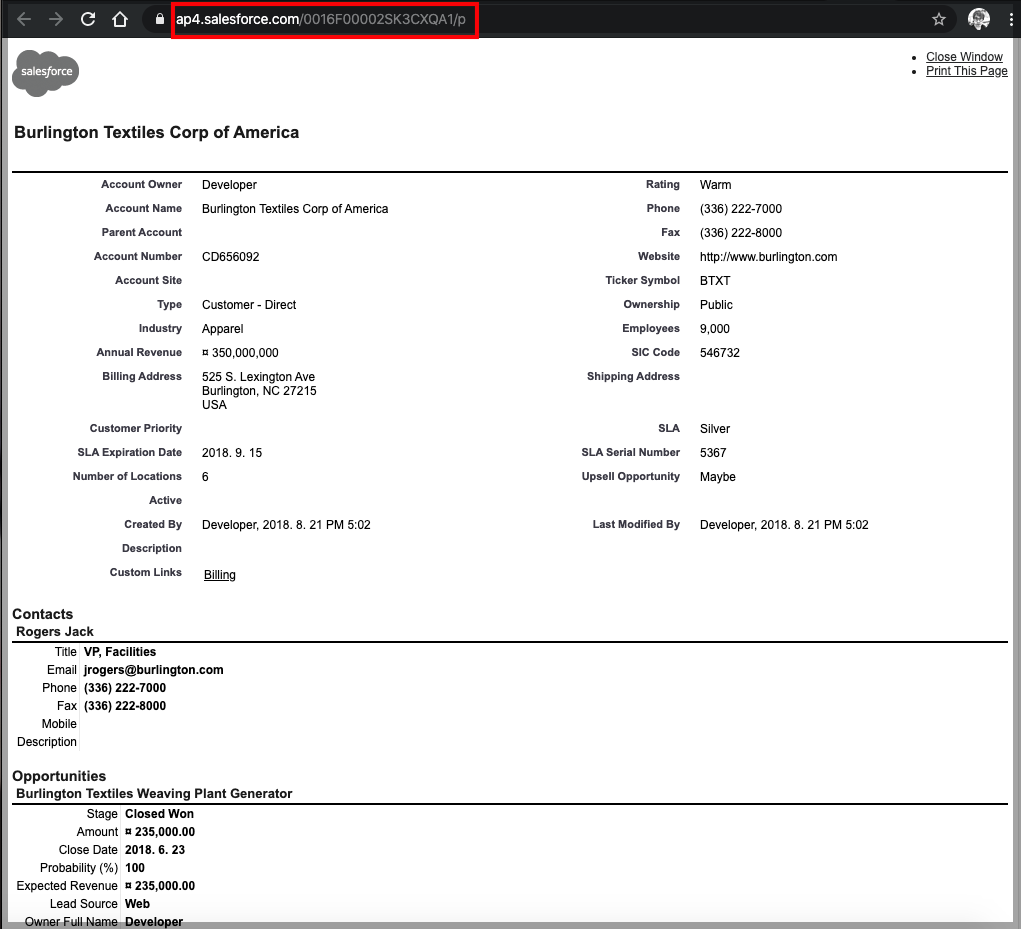Viewport: 1021px width, 929px height.
Task: Click the Expected Revenue 235,000.00 value
Action: coord(160,886)
